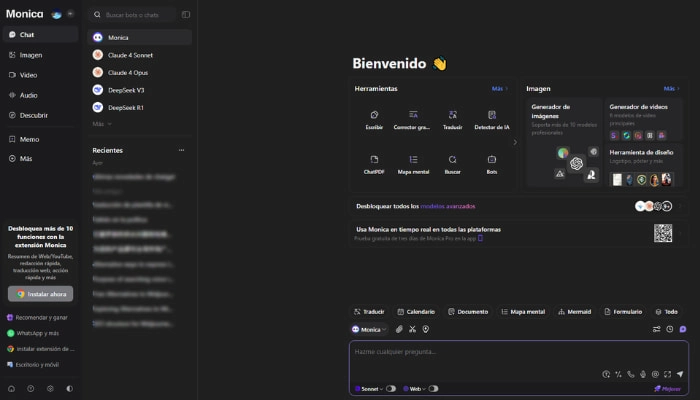This screenshot has width=700, height=400.
Task: Toggle the sidebar panel layout icon
Action: [186, 15]
